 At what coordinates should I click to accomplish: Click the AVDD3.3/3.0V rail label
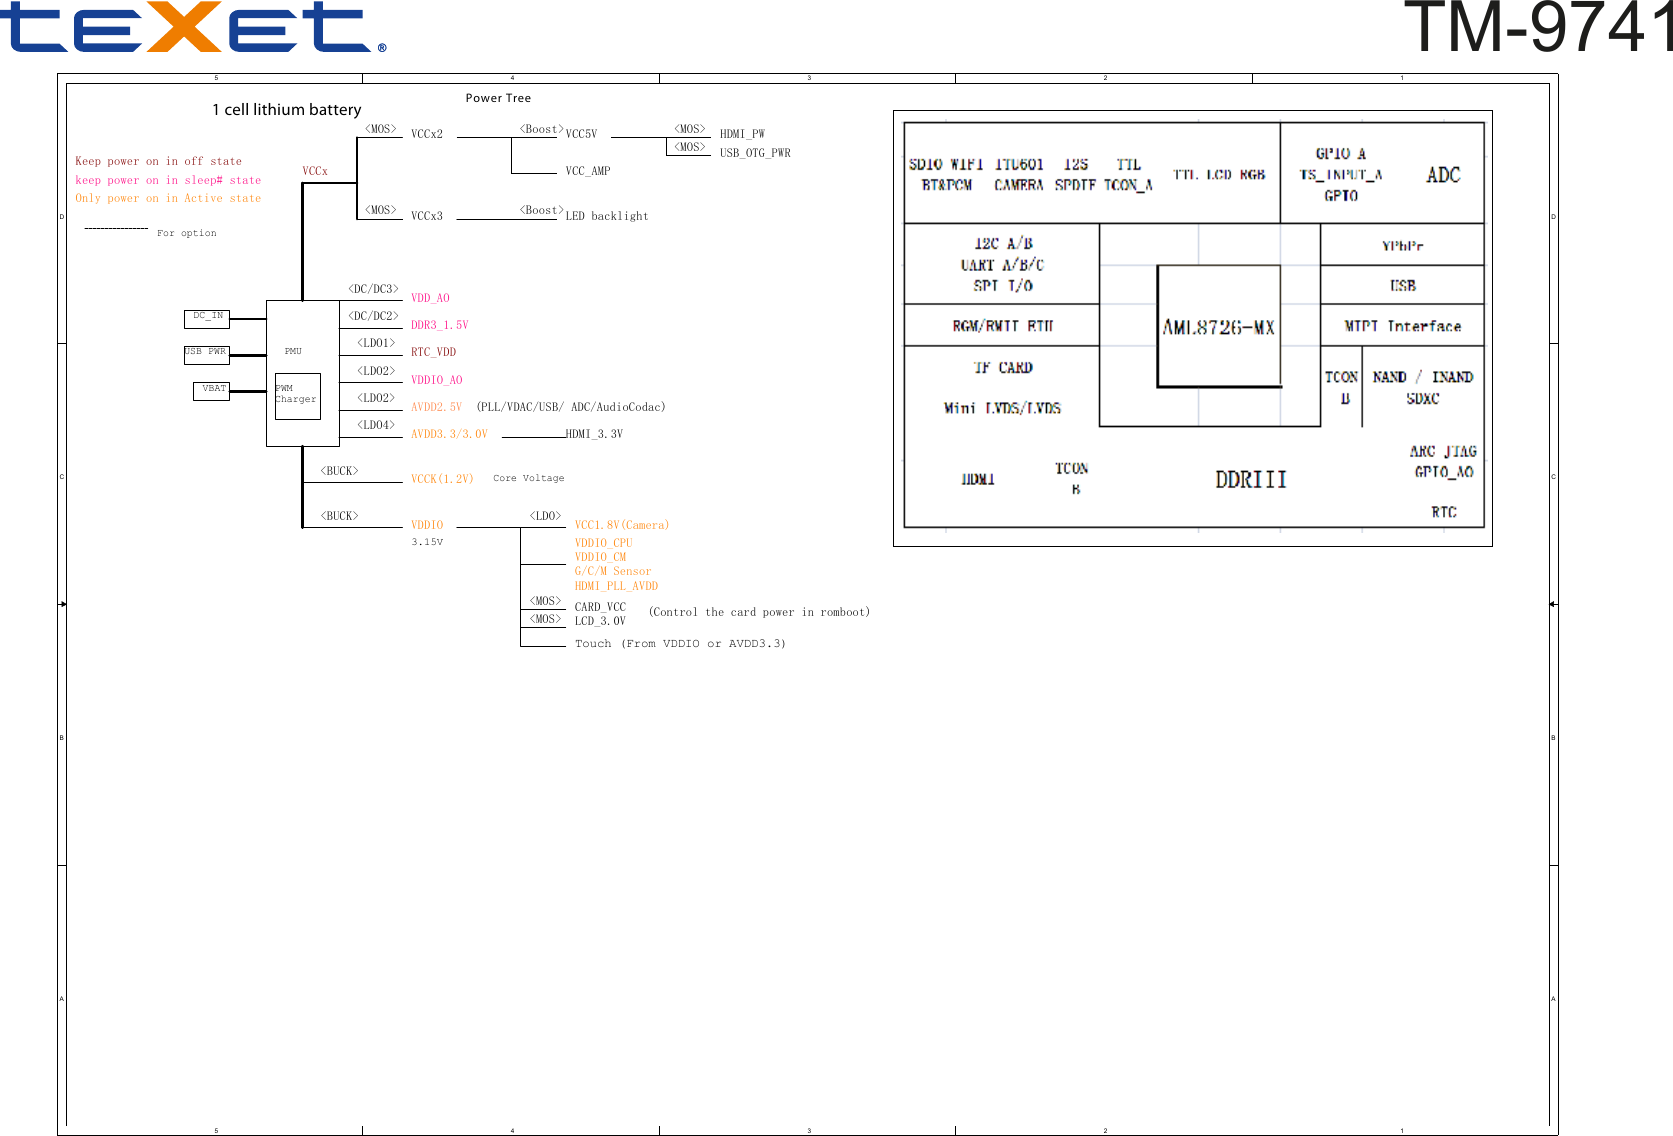[449, 434]
